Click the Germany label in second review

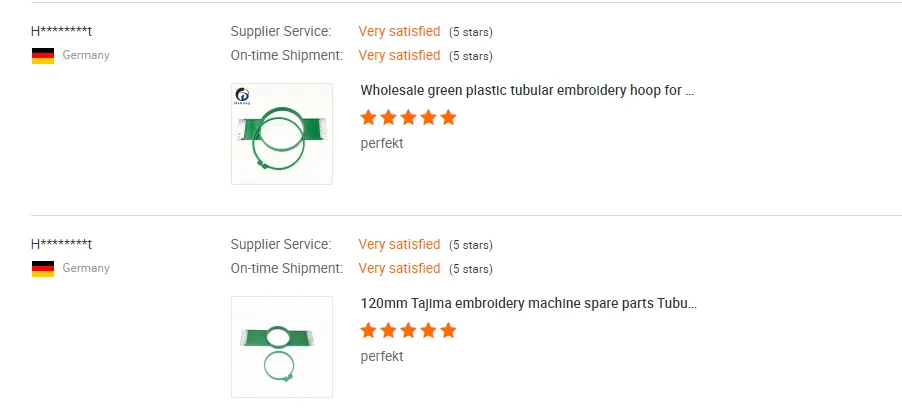pos(86,269)
